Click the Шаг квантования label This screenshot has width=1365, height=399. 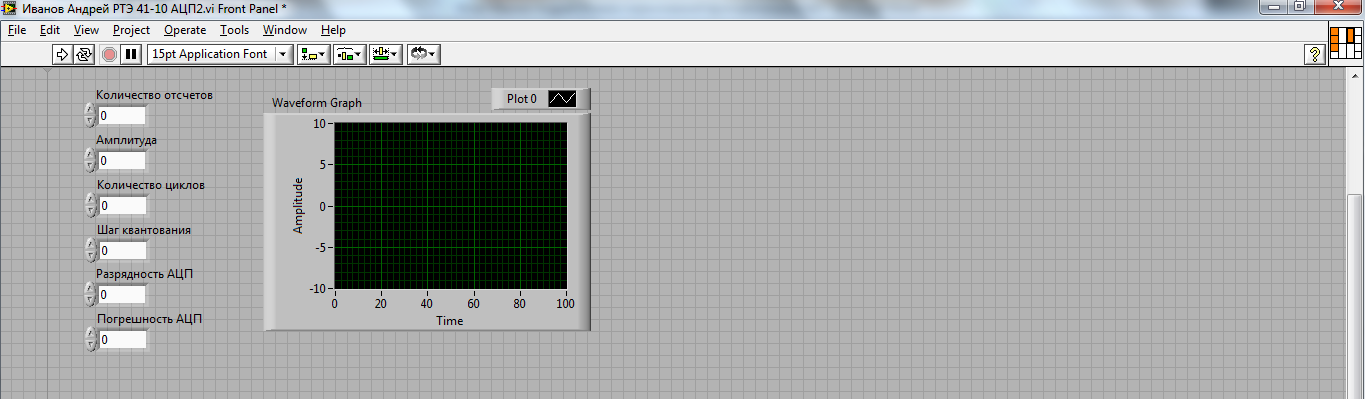pyautogui.click(x=143, y=230)
